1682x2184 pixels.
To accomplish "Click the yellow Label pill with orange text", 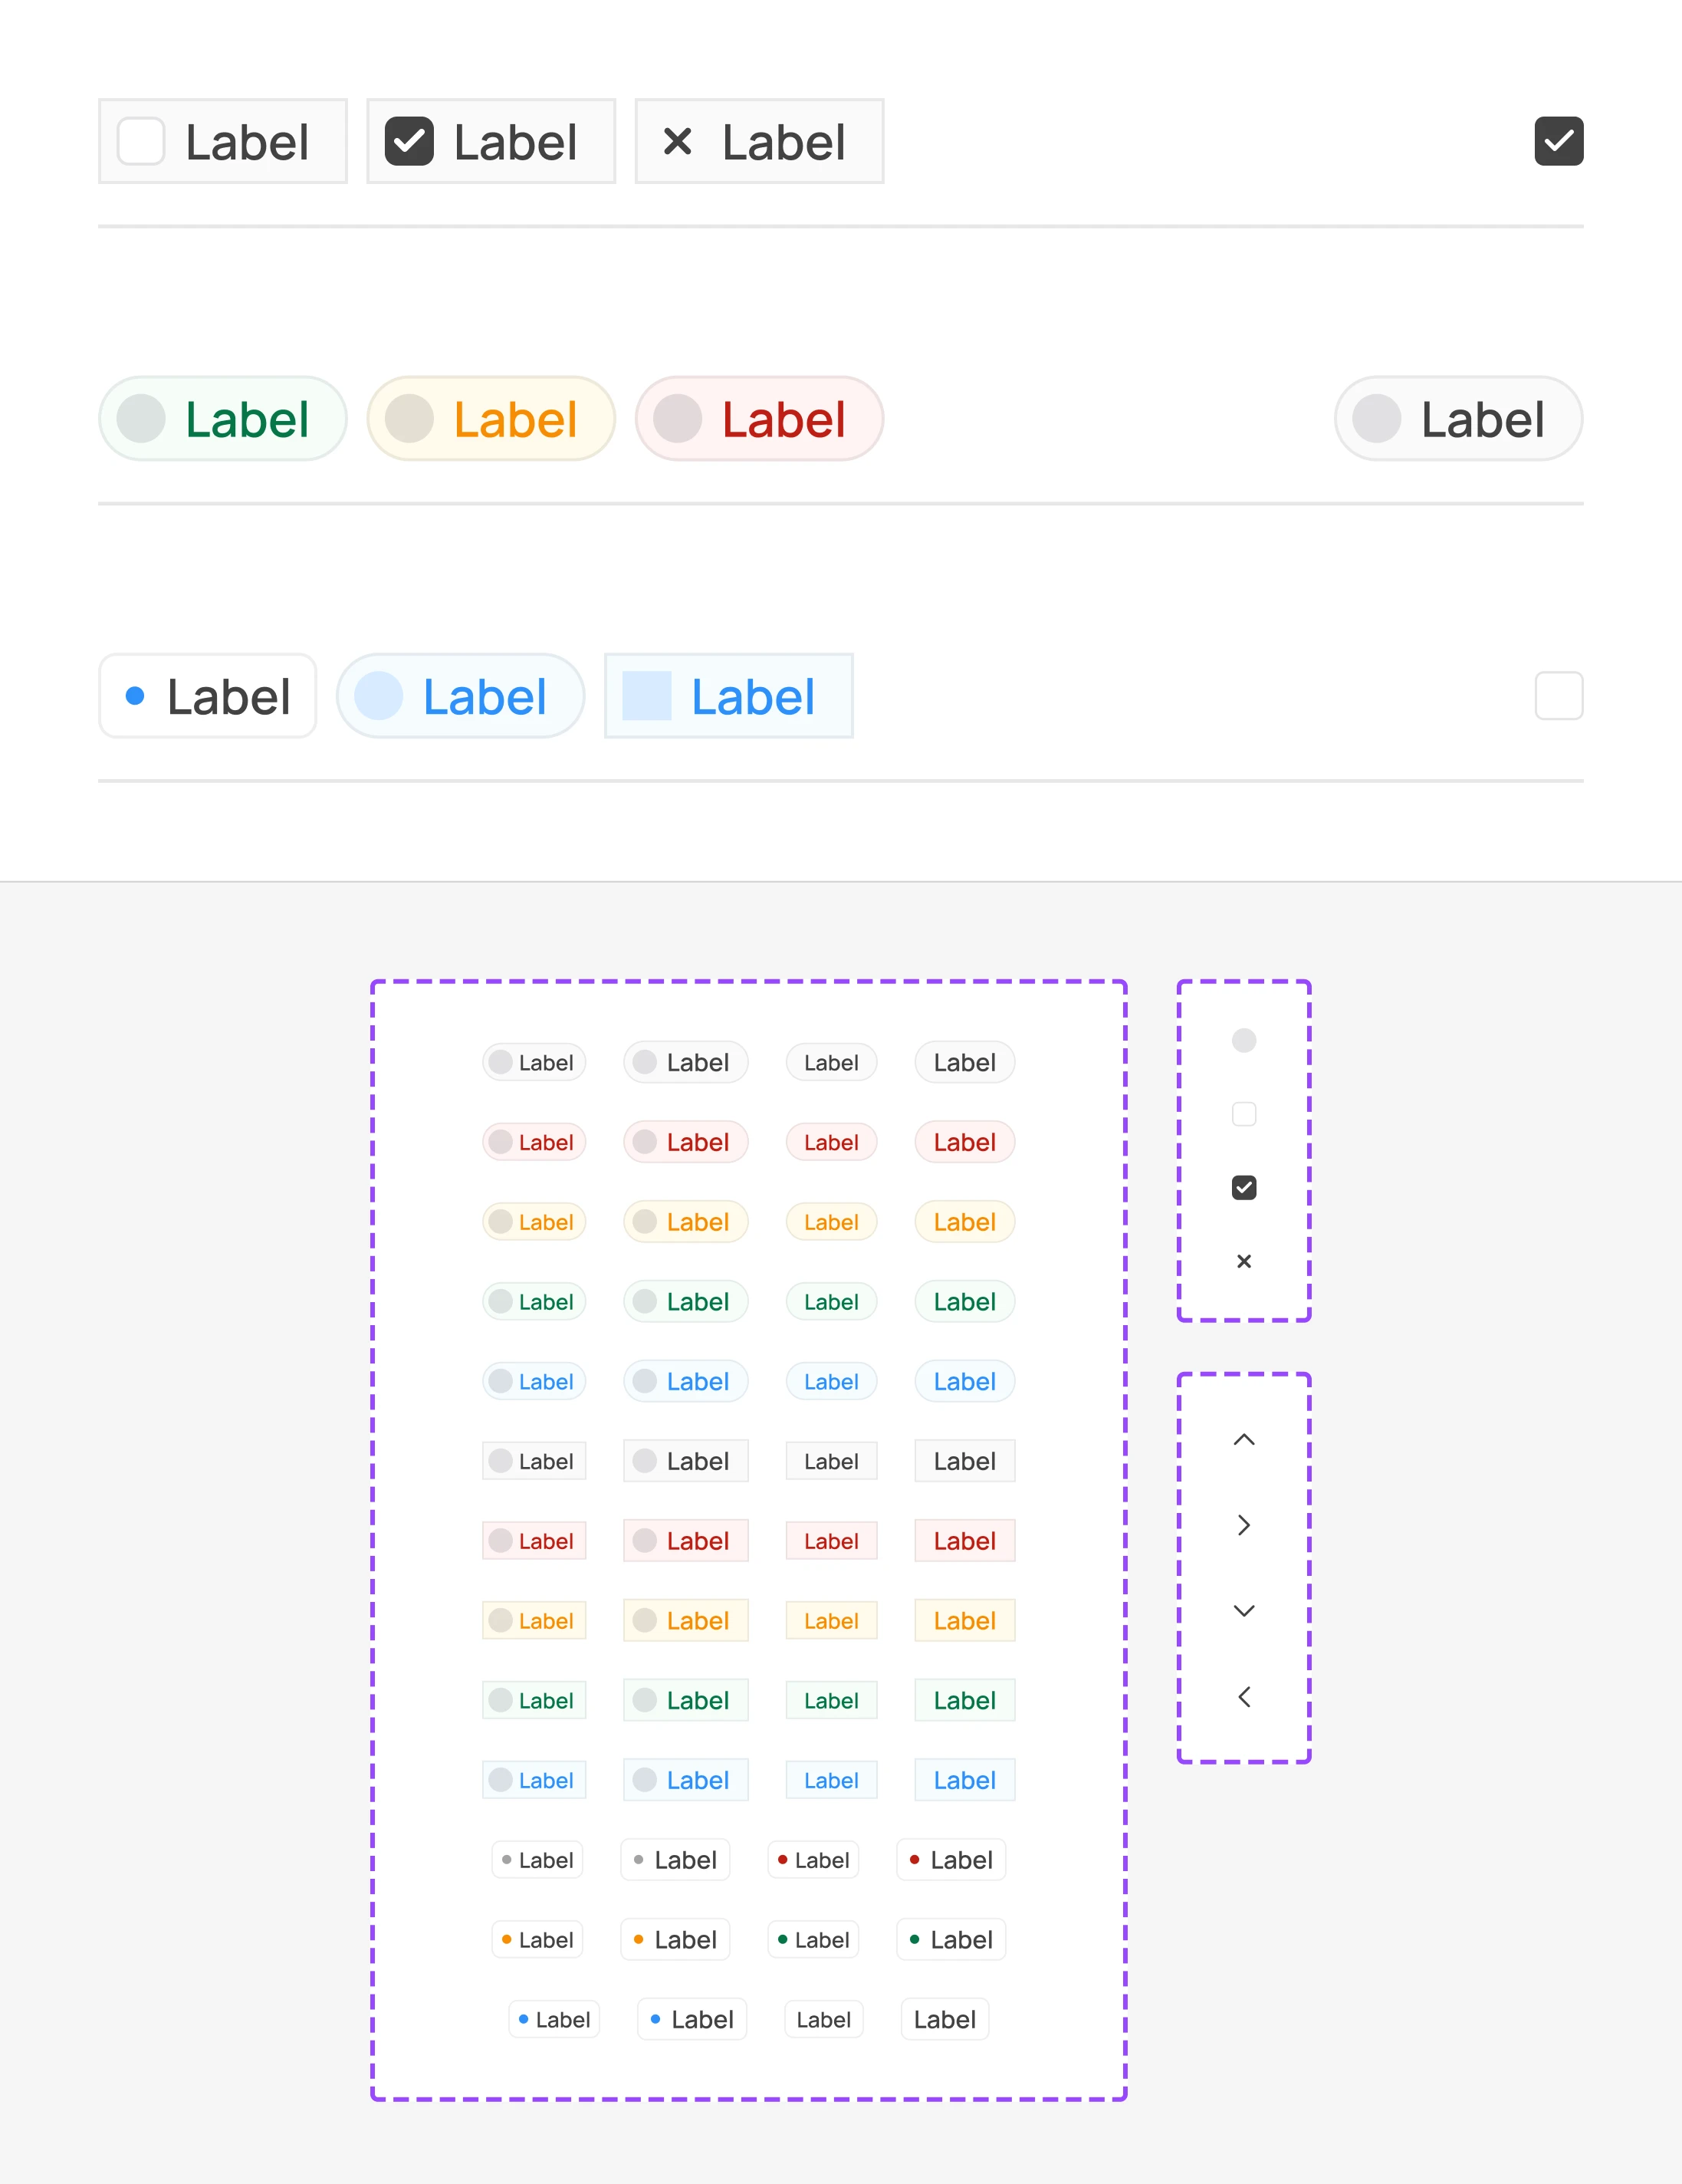I will [490, 418].
